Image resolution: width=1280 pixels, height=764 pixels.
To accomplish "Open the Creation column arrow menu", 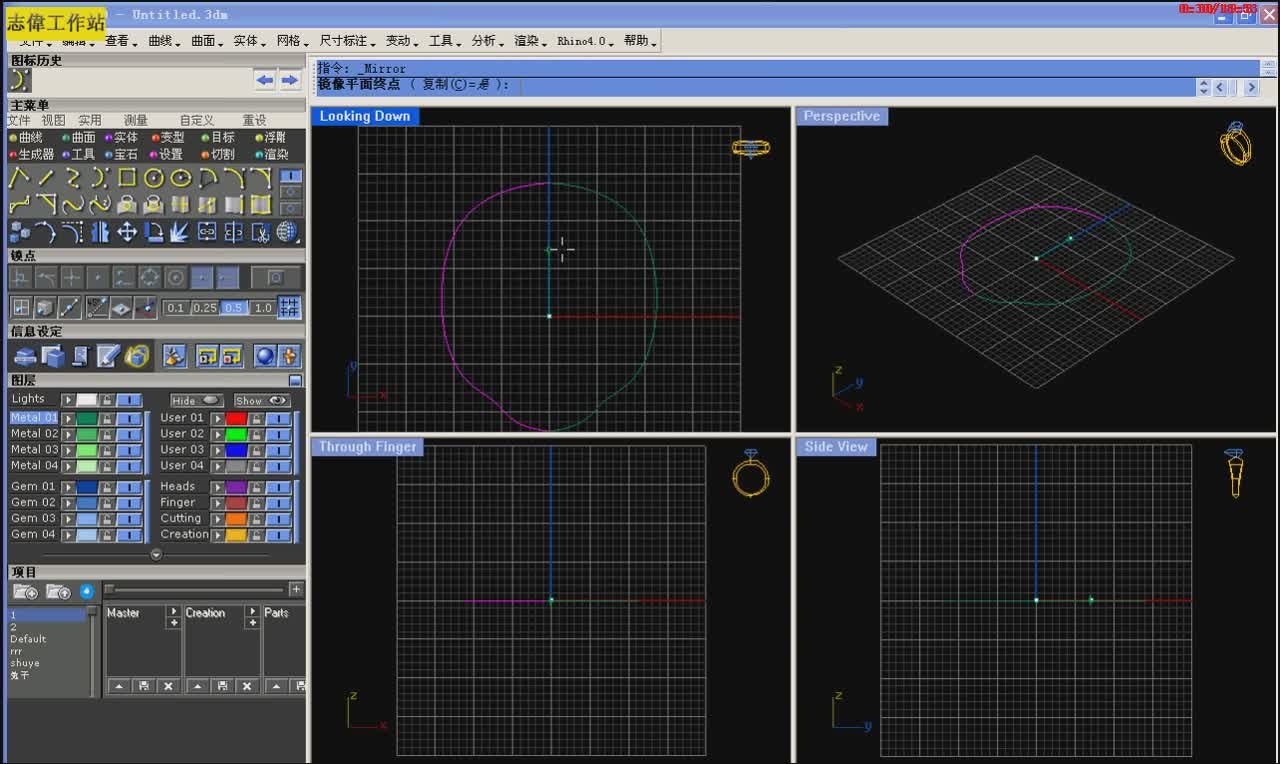I will point(251,611).
